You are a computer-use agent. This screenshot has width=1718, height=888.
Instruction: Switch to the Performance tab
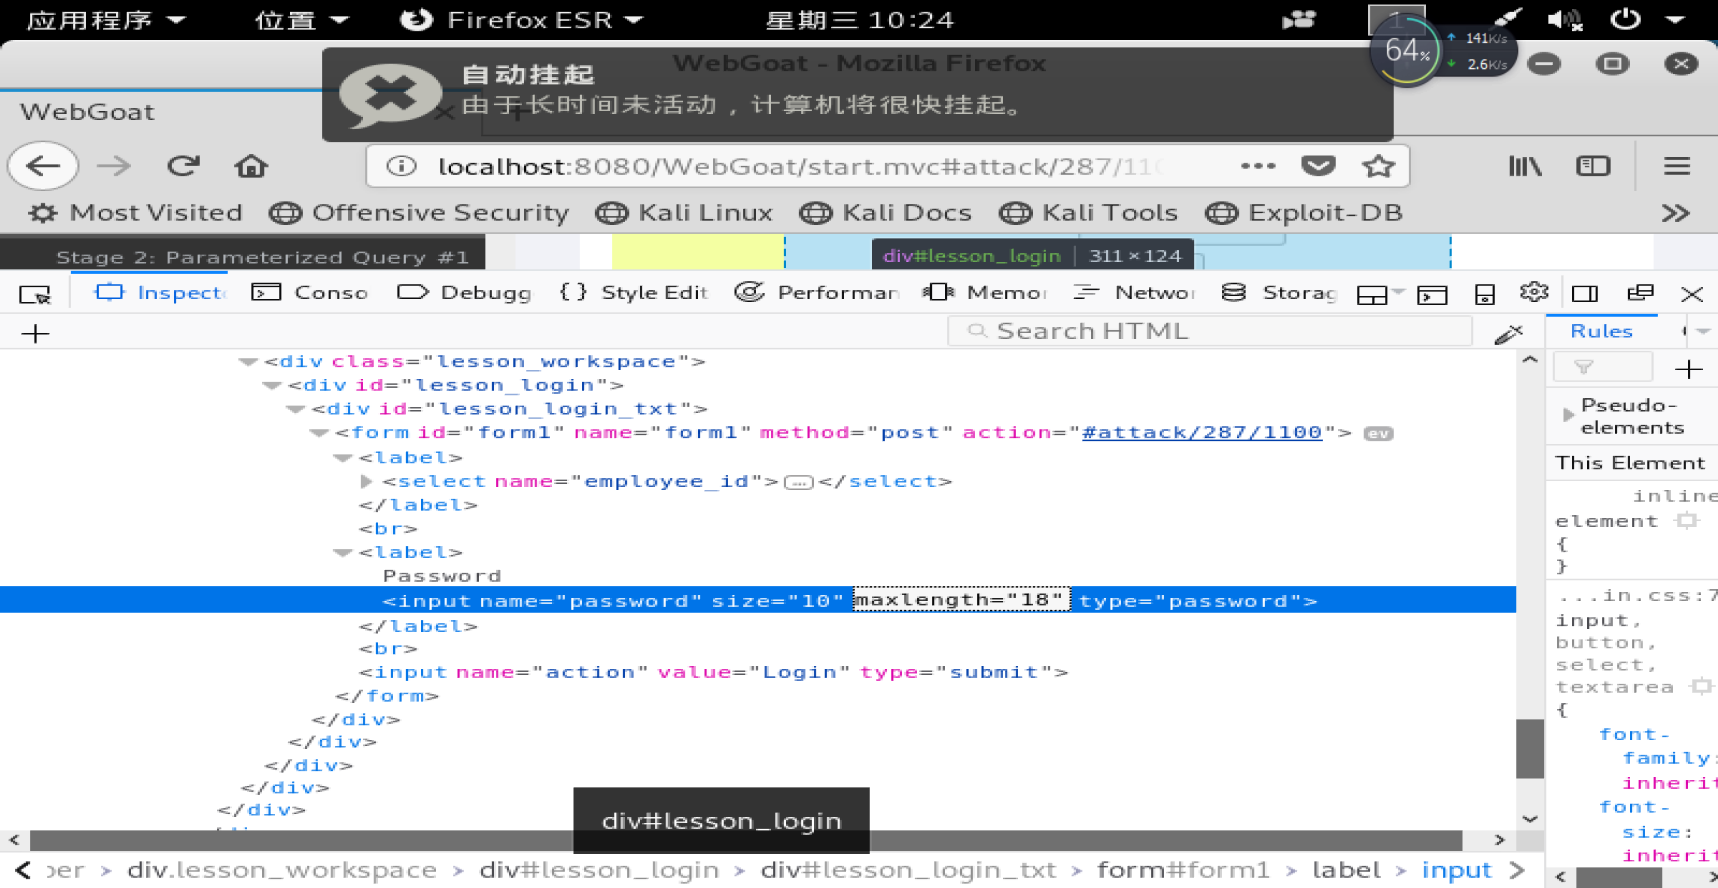[x=817, y=293]
